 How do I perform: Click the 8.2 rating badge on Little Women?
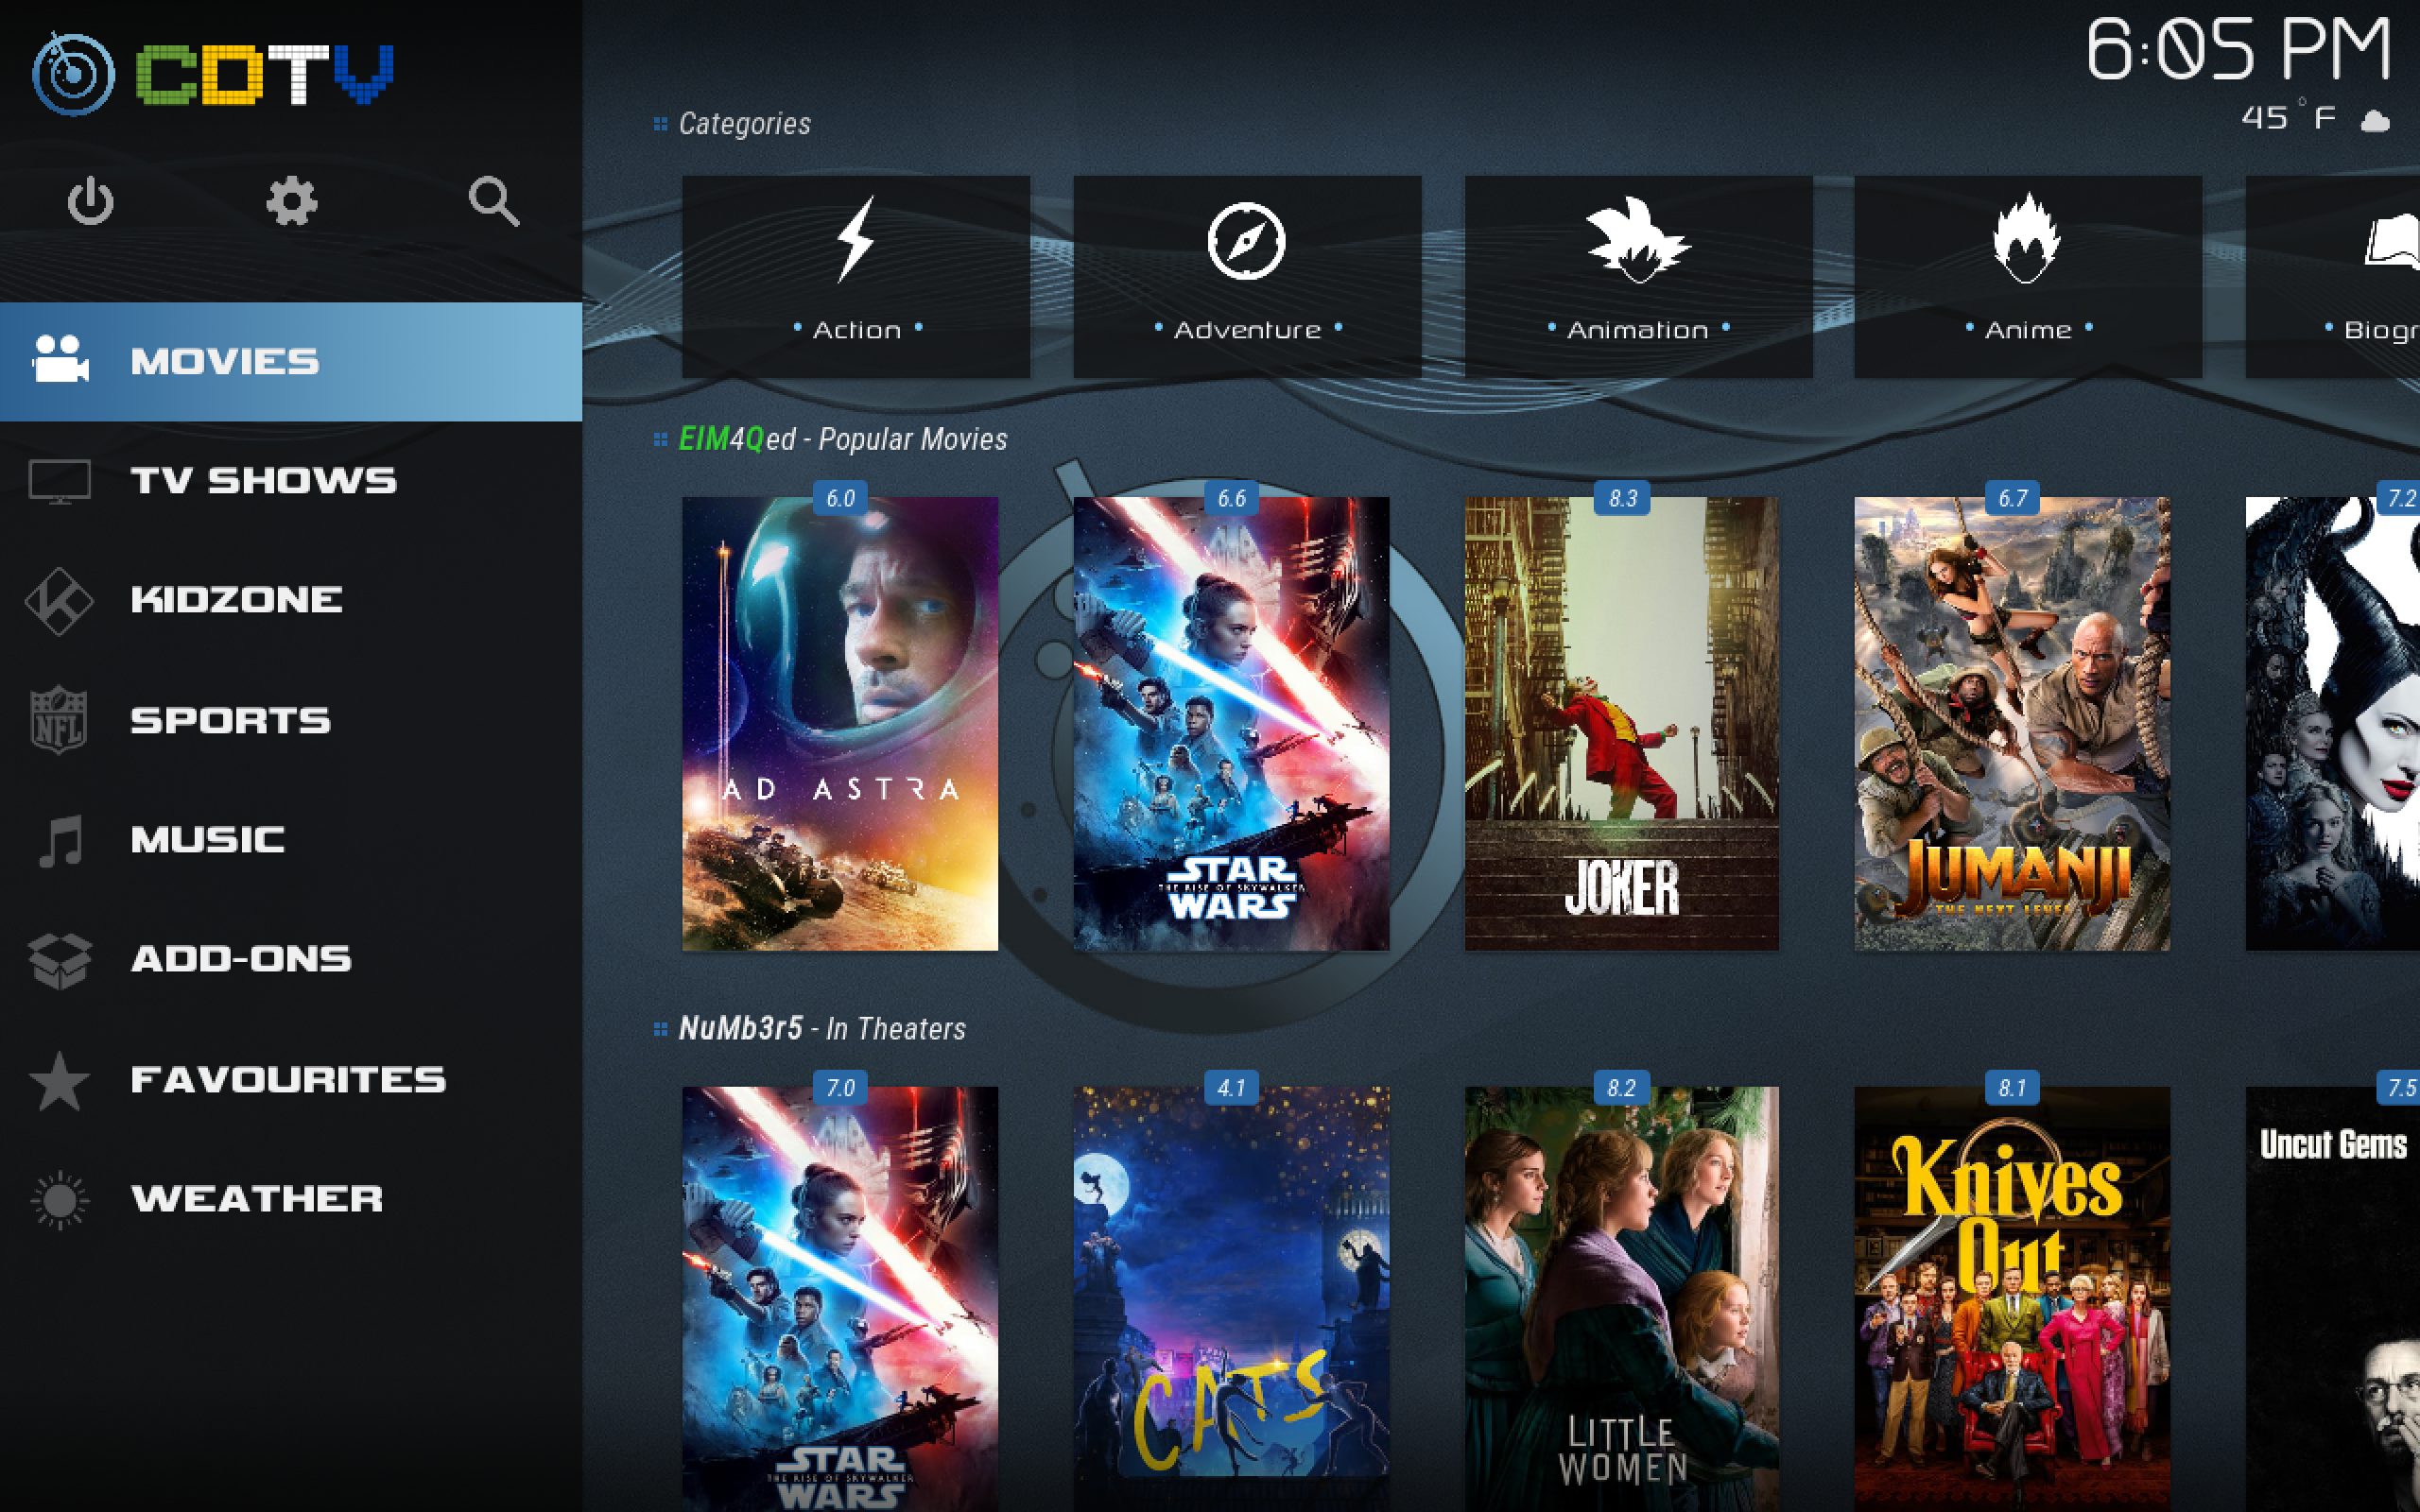tap(1622, 1088)
